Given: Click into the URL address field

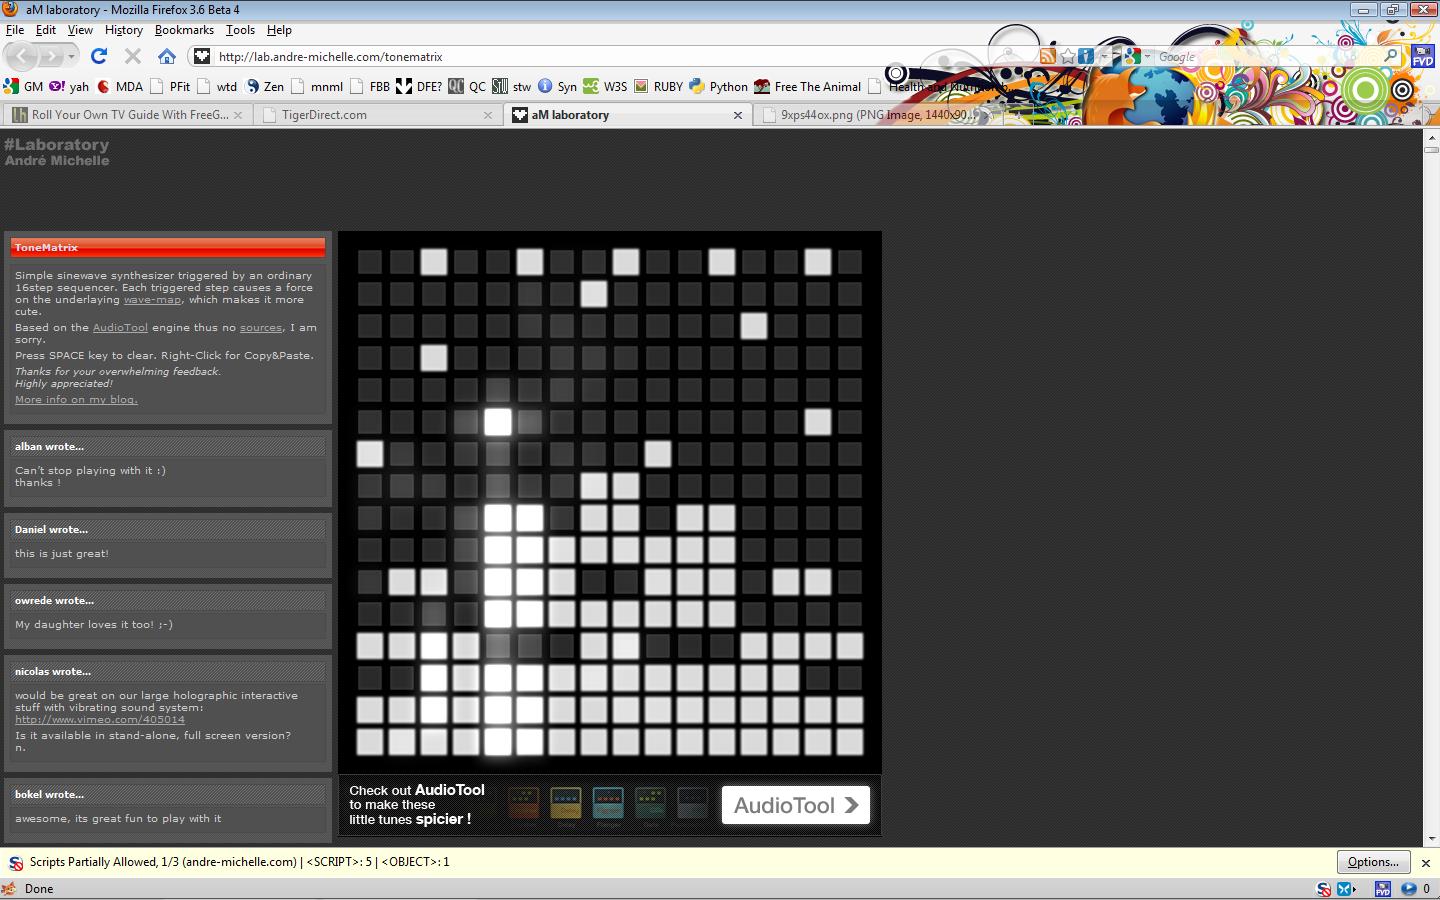Looking at the screenshot, I should [600, 57].
